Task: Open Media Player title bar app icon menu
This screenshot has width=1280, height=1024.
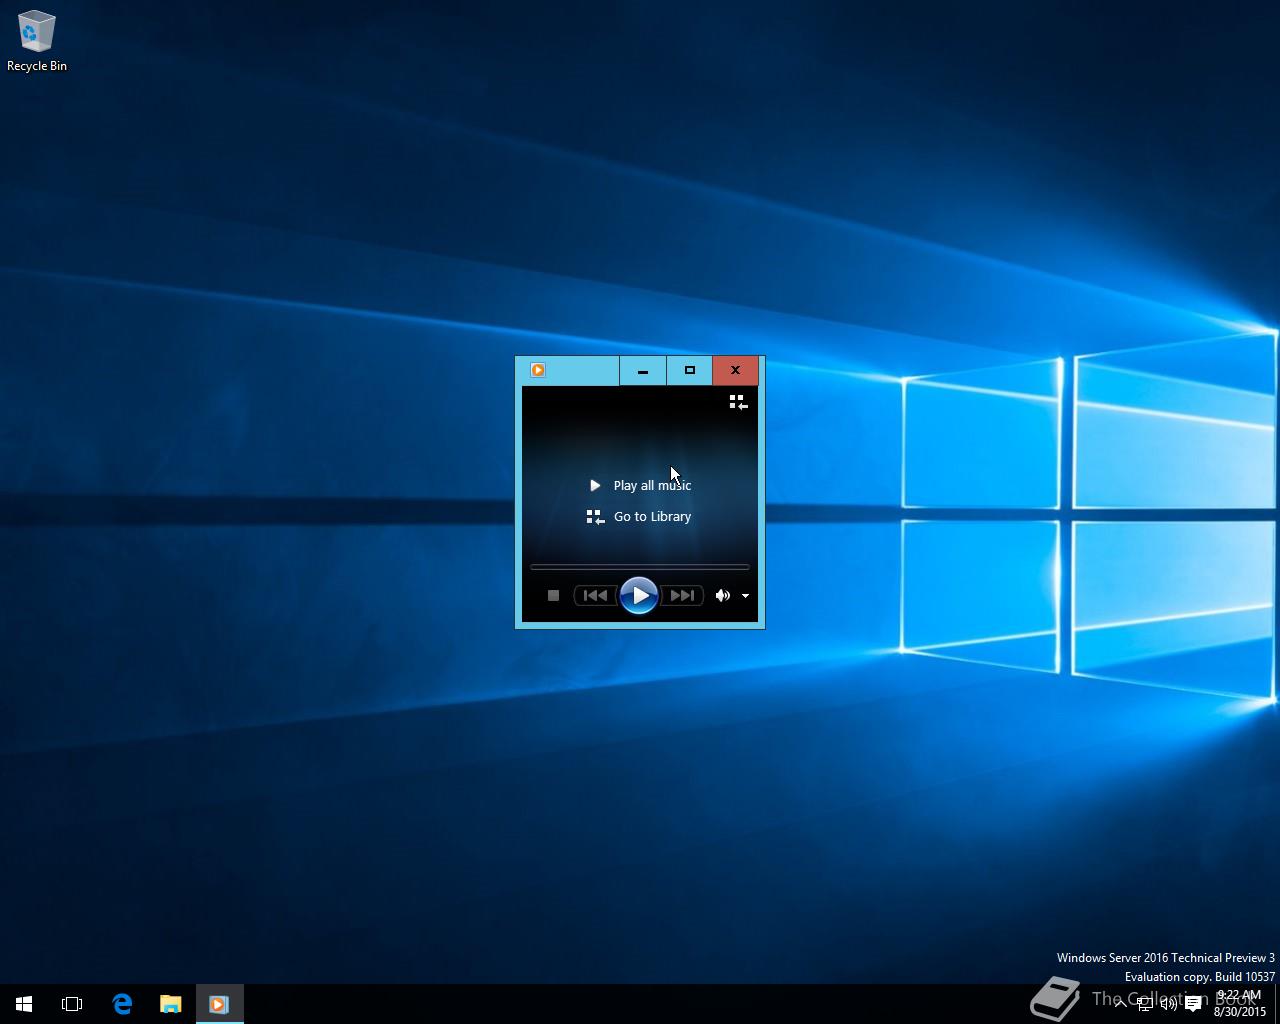Action: click(x=538, y=370)
